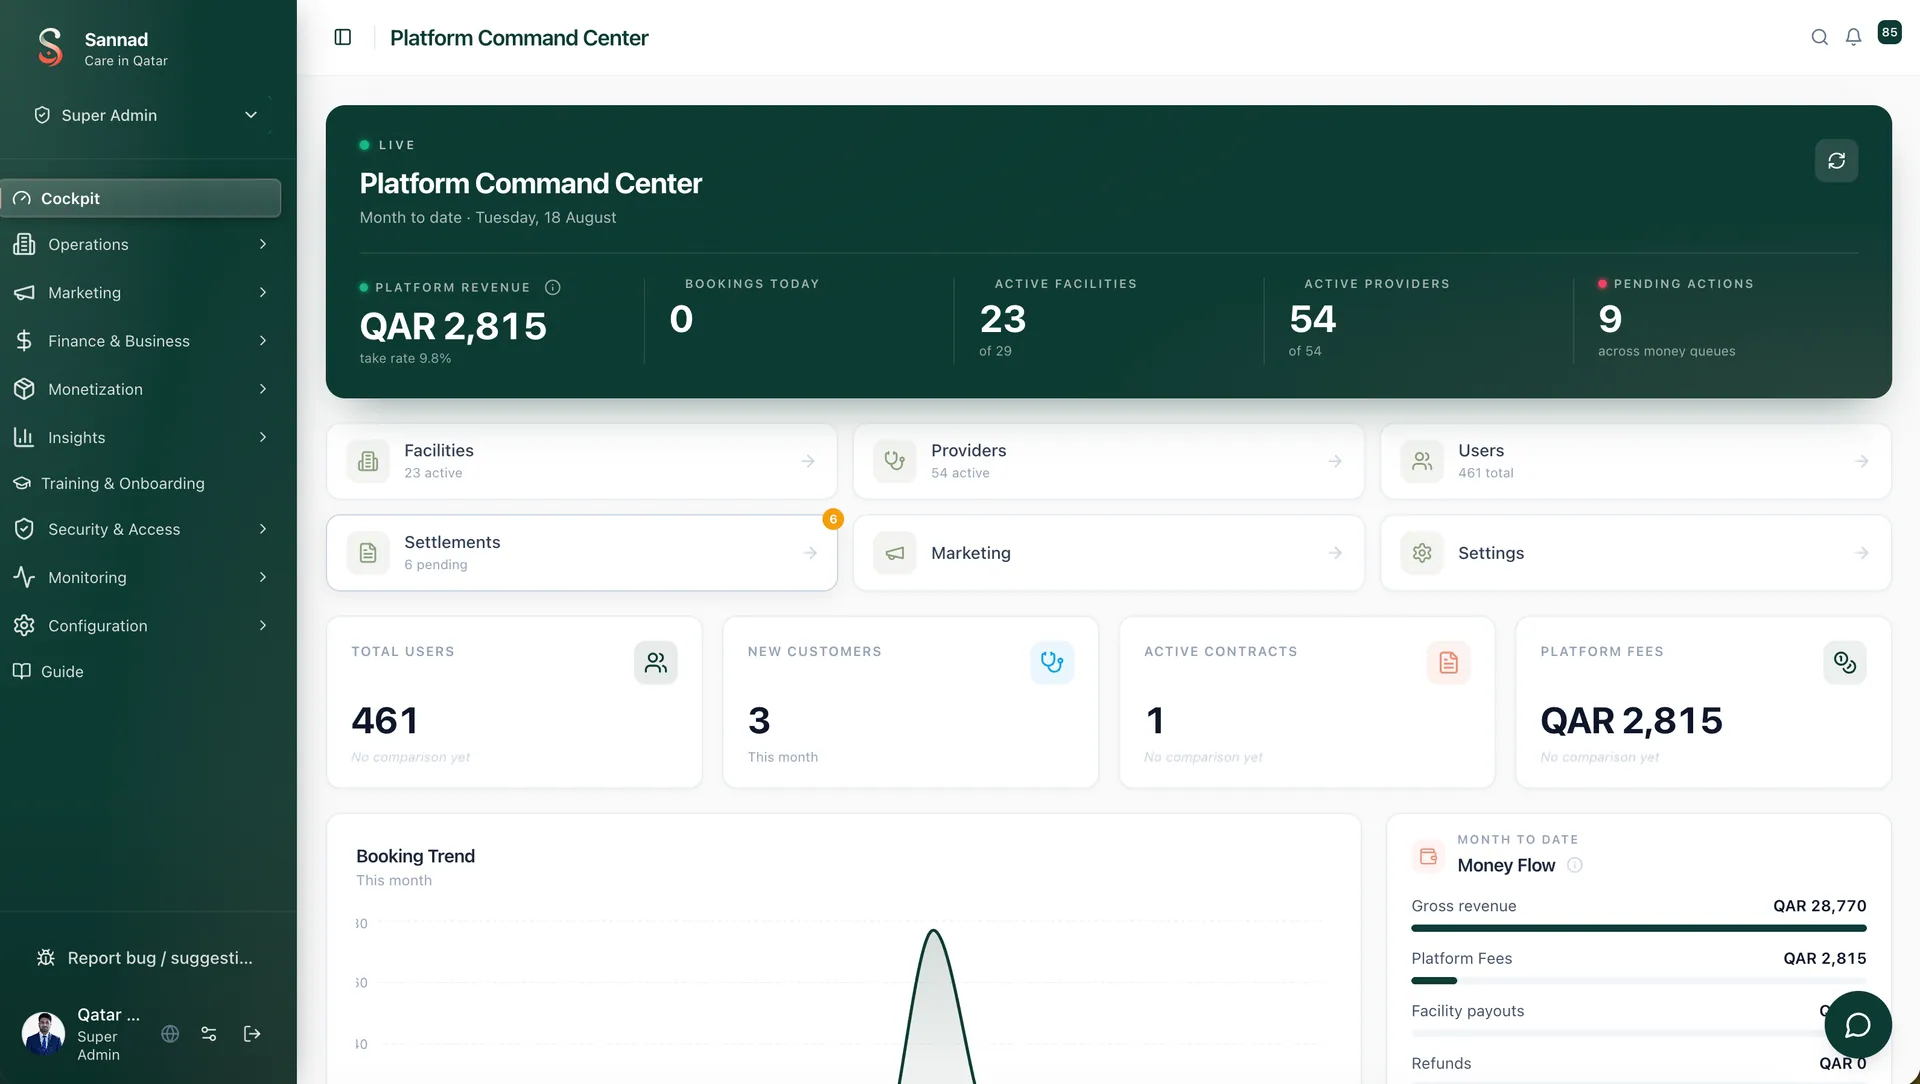Log out using the exit icon

[x=252, y=1034]
